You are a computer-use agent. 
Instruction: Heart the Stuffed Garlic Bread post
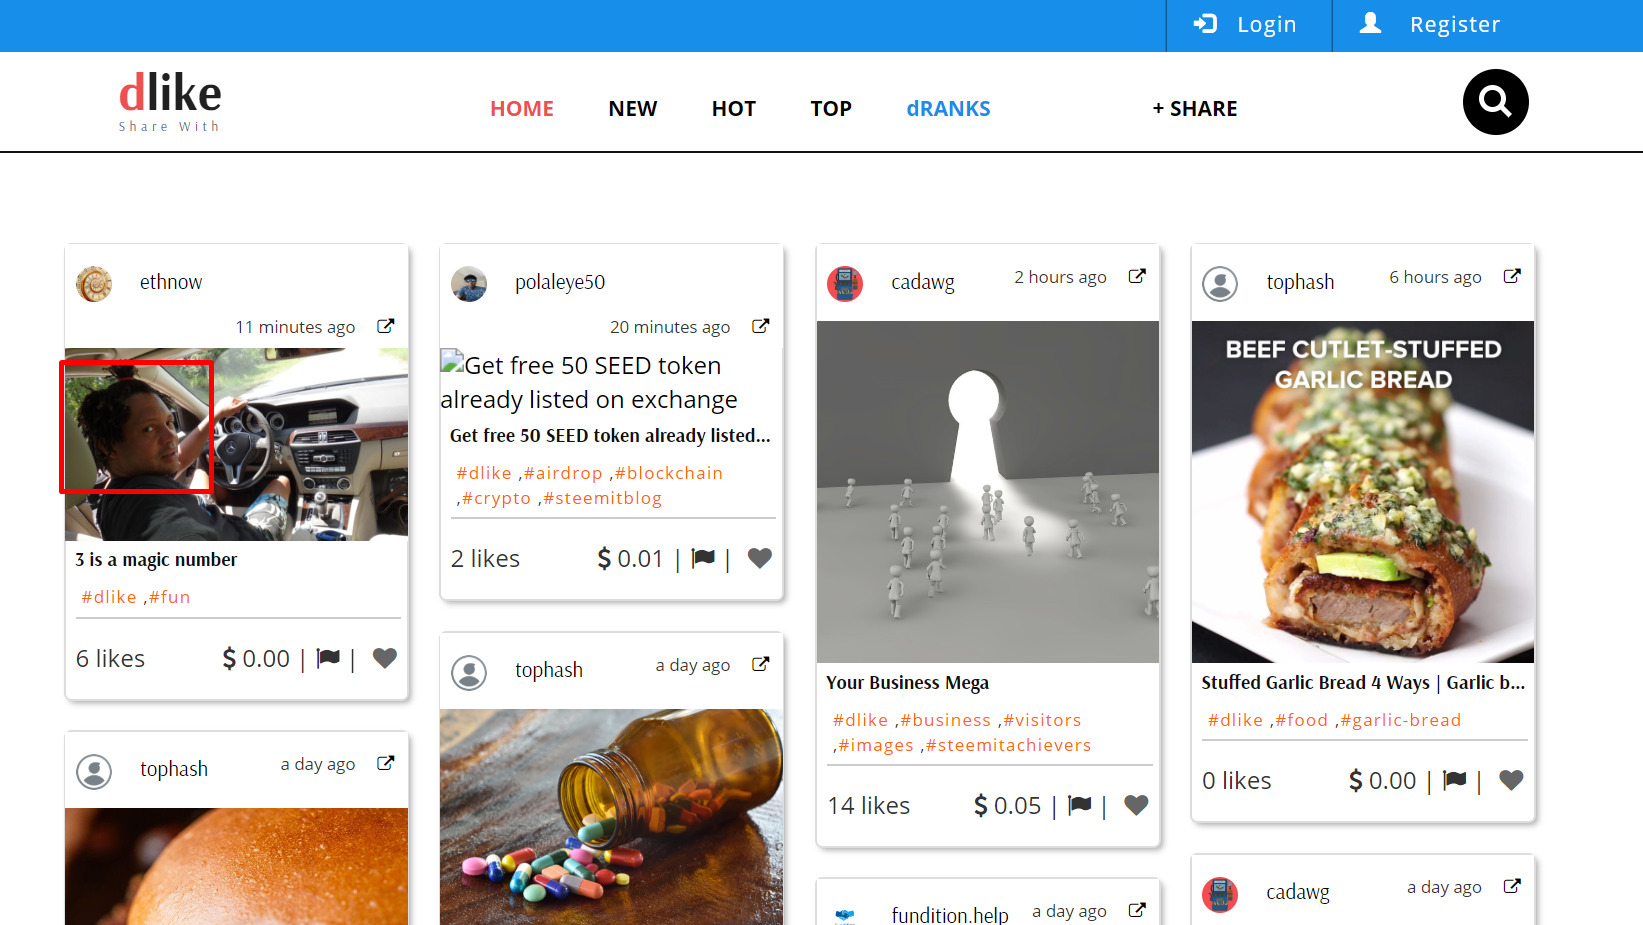tap(1511, 780)
